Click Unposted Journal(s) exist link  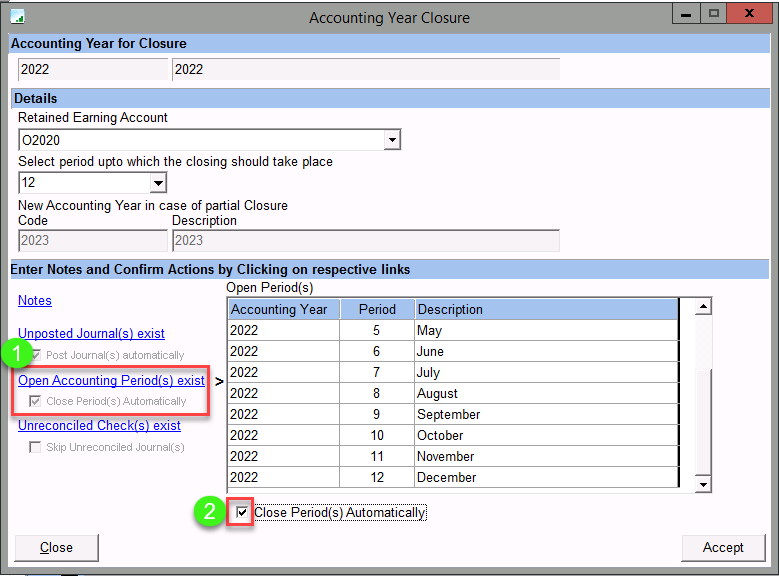point(91,333)
